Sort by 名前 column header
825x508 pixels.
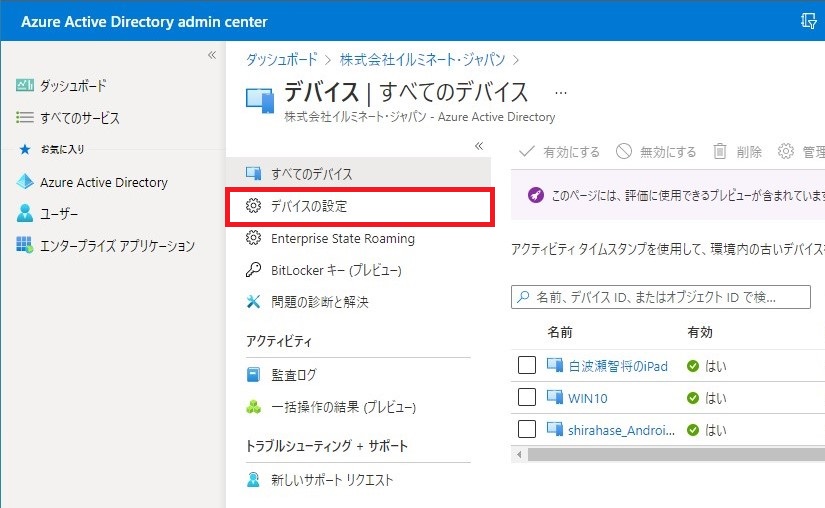click(x=559, y=332)
